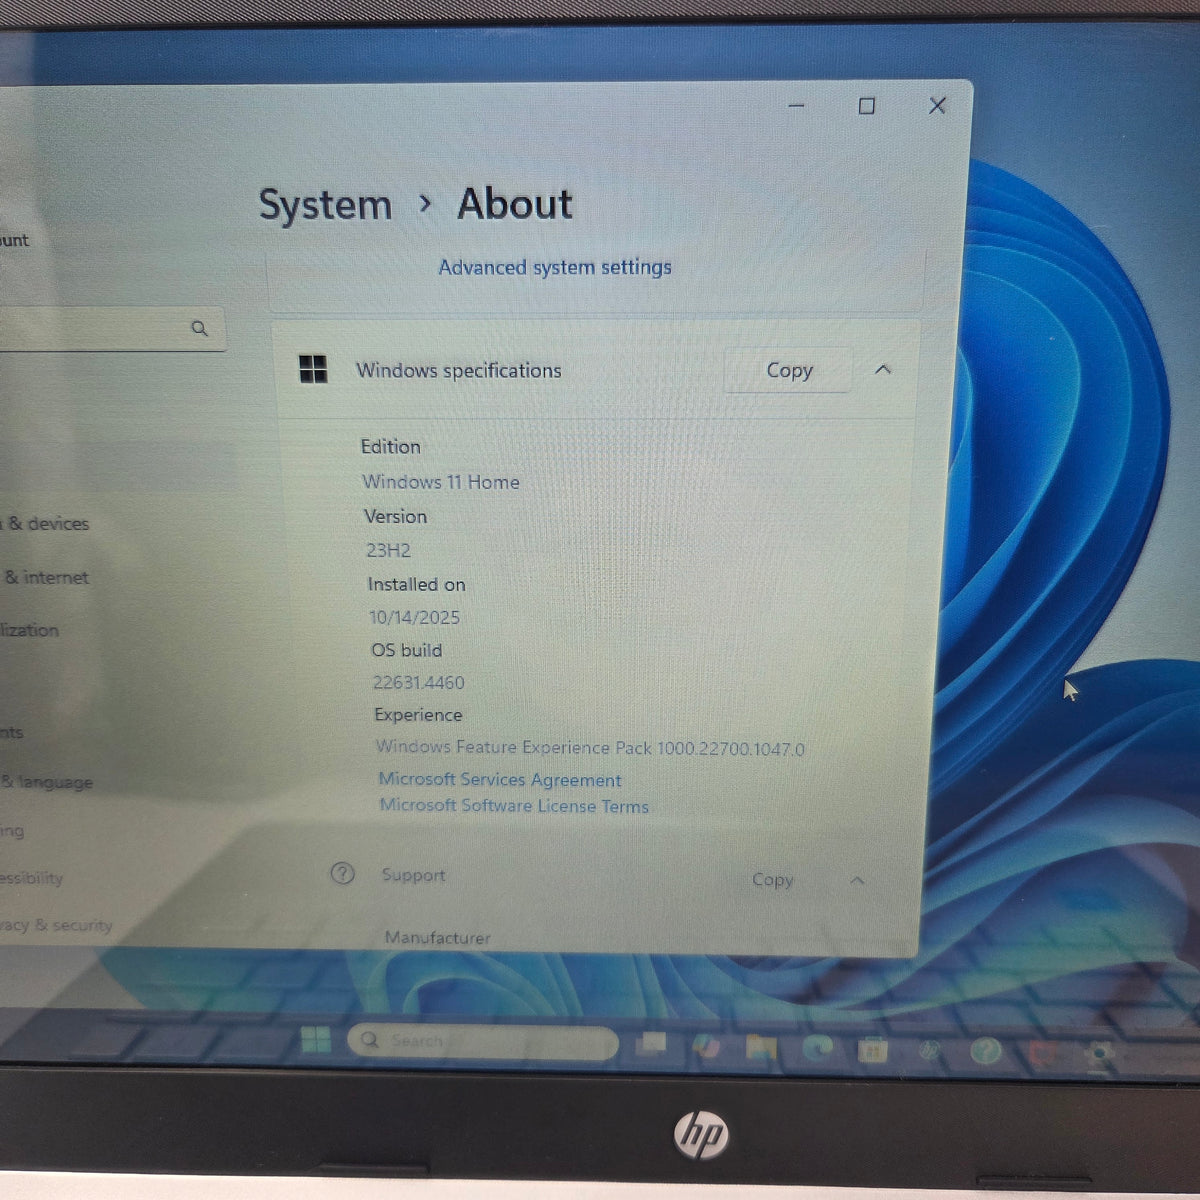Launch Copilot from the taskbar
Viewport: 1200px width, 1200px height.
706,1046
